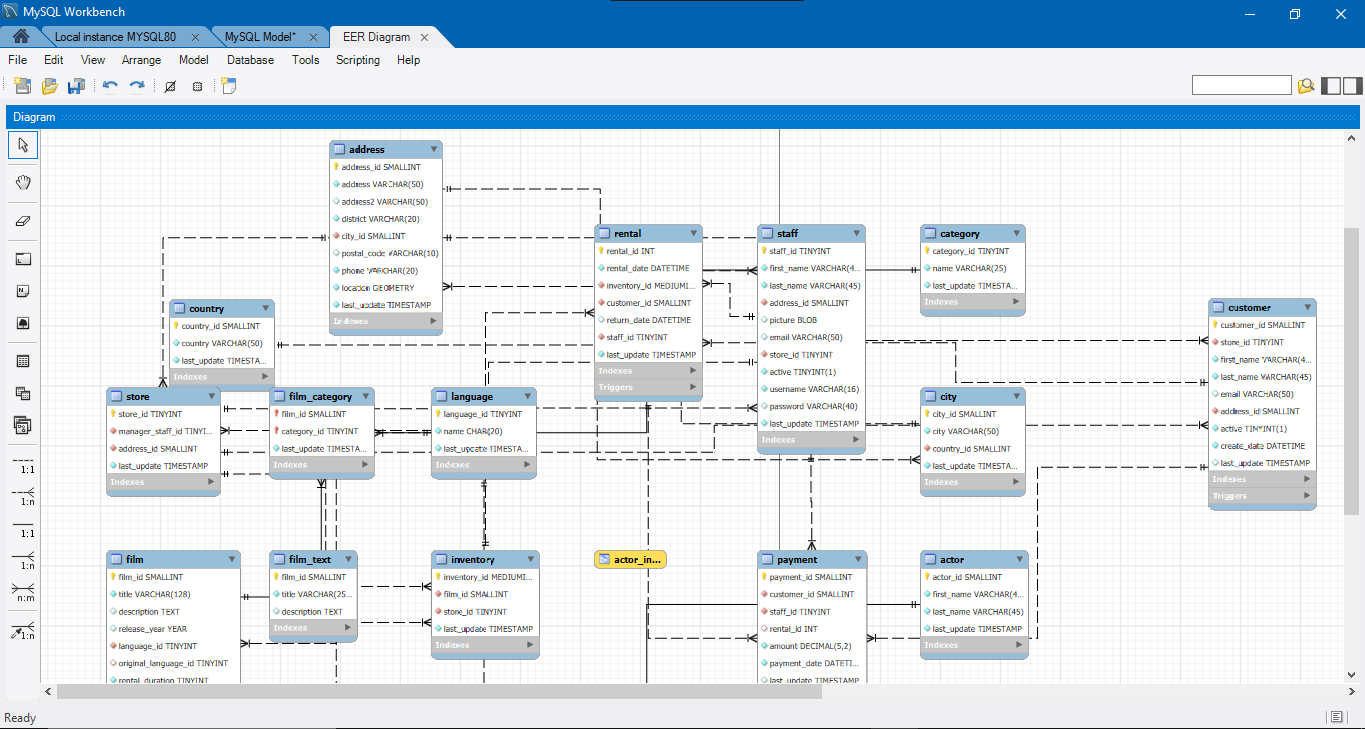
Task: Click the Save Model disk icon
Action: (76, 86)
